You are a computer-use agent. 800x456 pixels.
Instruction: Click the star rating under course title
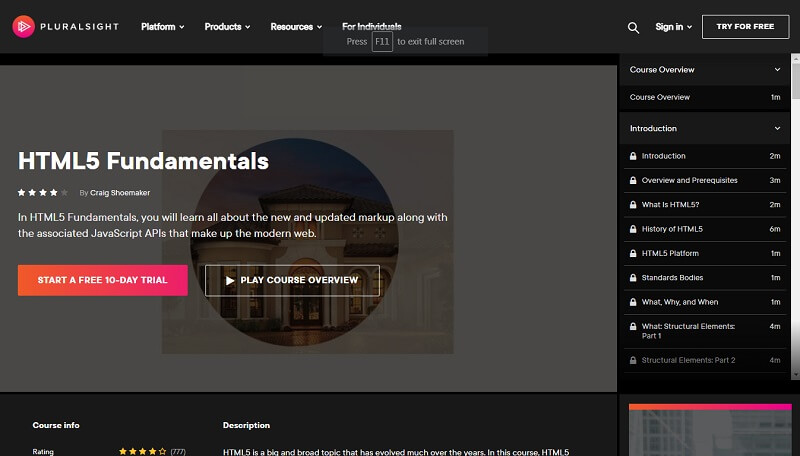point(43,192)
